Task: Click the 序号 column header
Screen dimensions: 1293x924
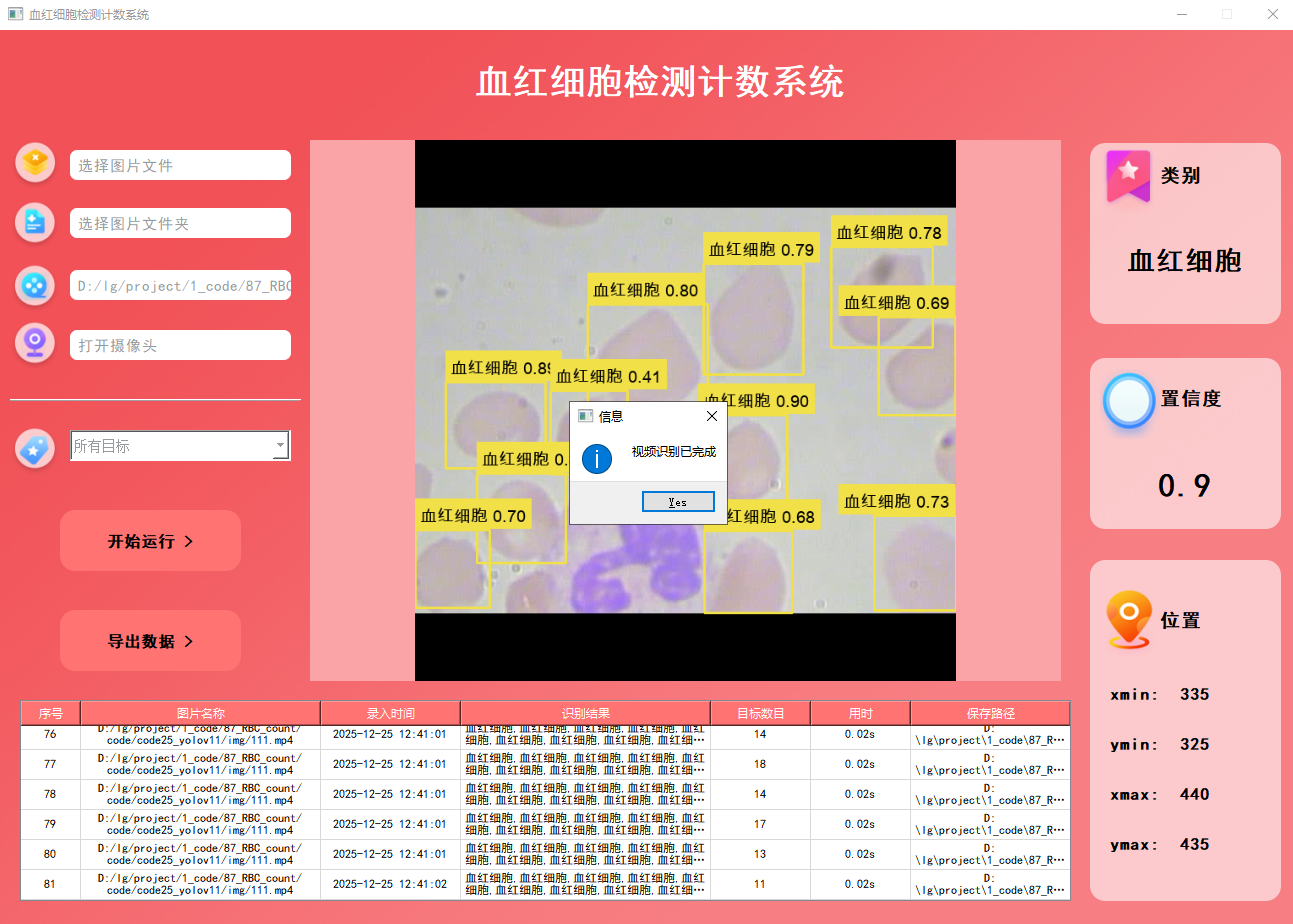Action: pyautogui.click(x=51, y=714)
